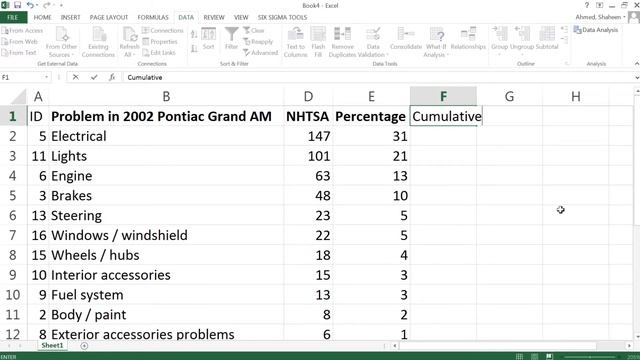Switch to FORMULAS tab
This screenshot has width=640, height=360.
tap(153, 18)
